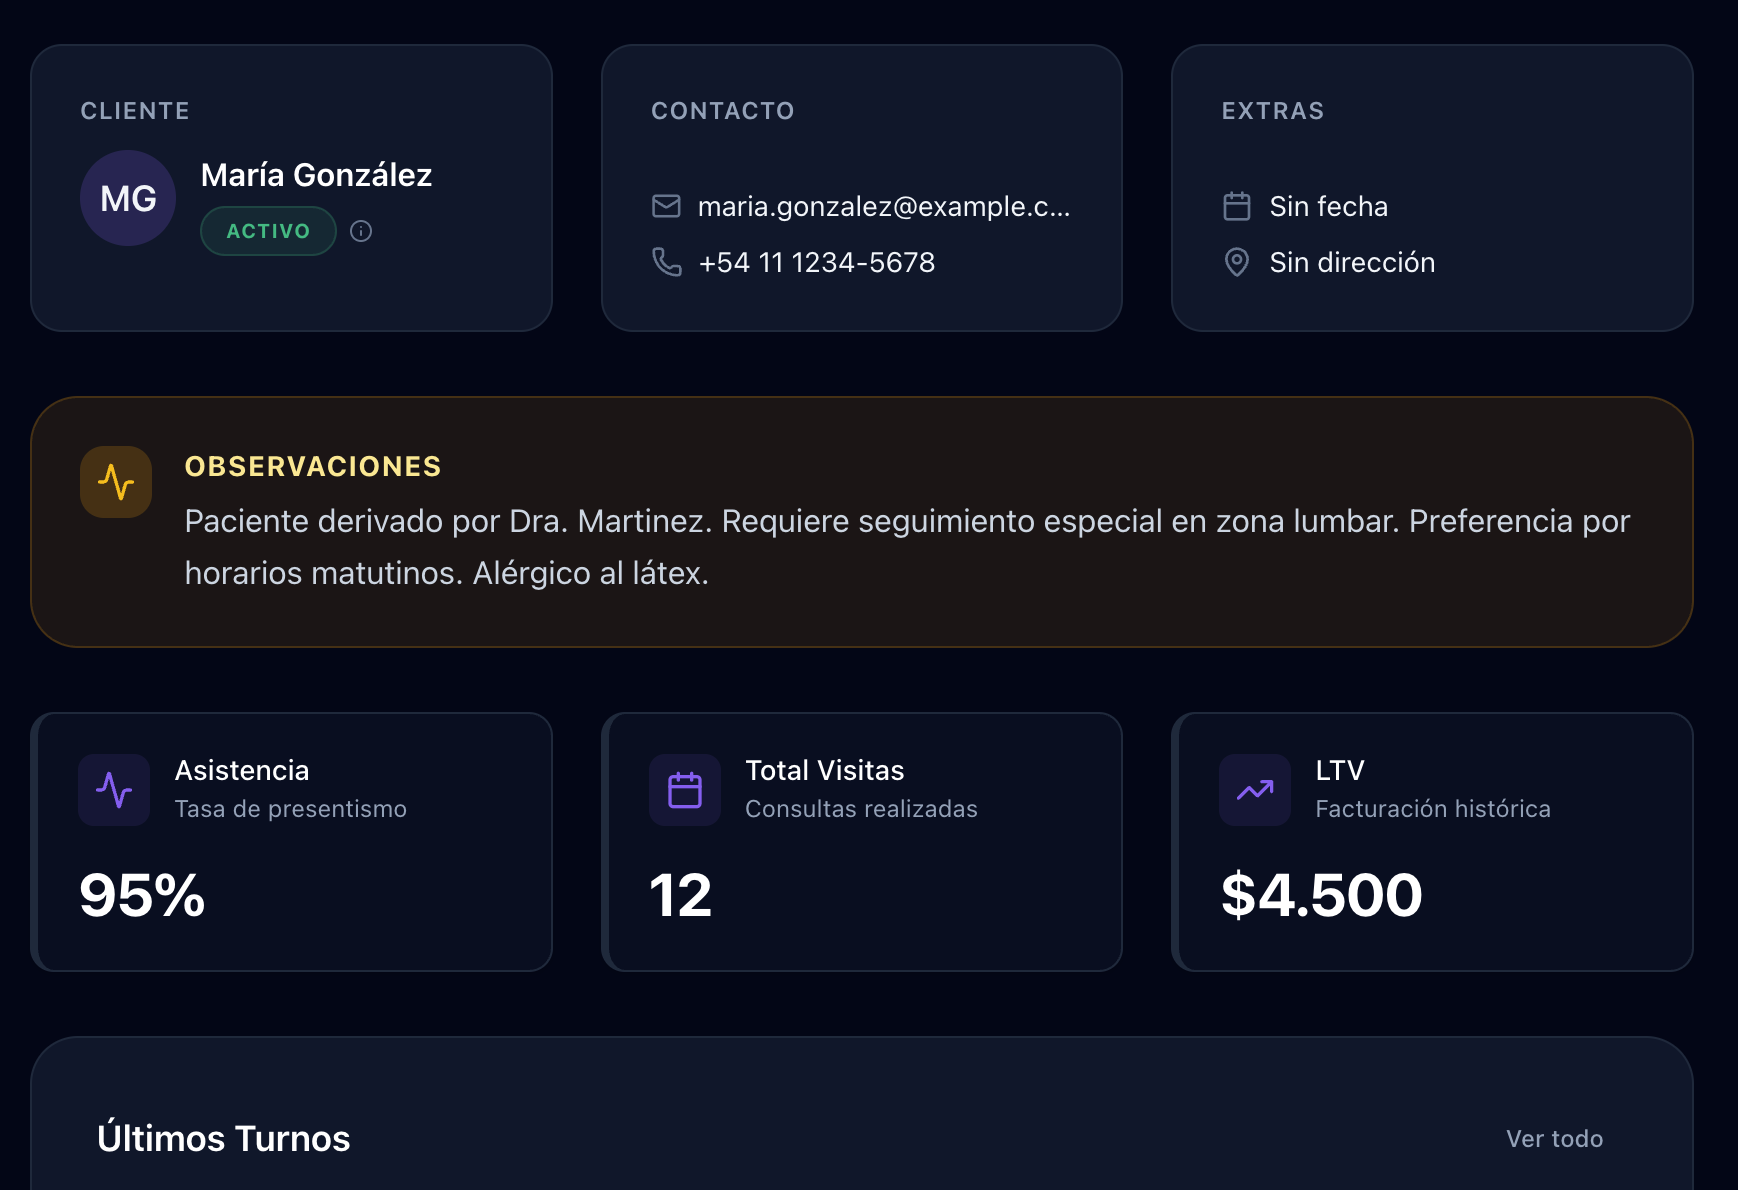Click the phone icon in Contacto
Screen dimensions: 1738x1190
pos(666,262)
